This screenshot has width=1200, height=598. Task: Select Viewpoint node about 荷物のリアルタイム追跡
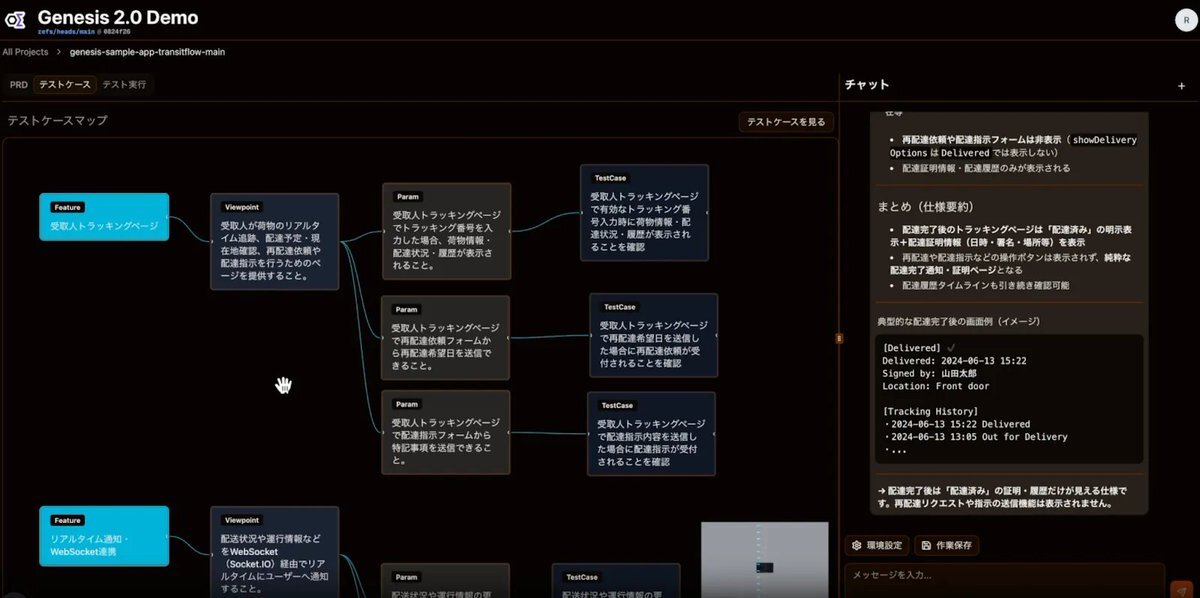(x=274, y=241)
